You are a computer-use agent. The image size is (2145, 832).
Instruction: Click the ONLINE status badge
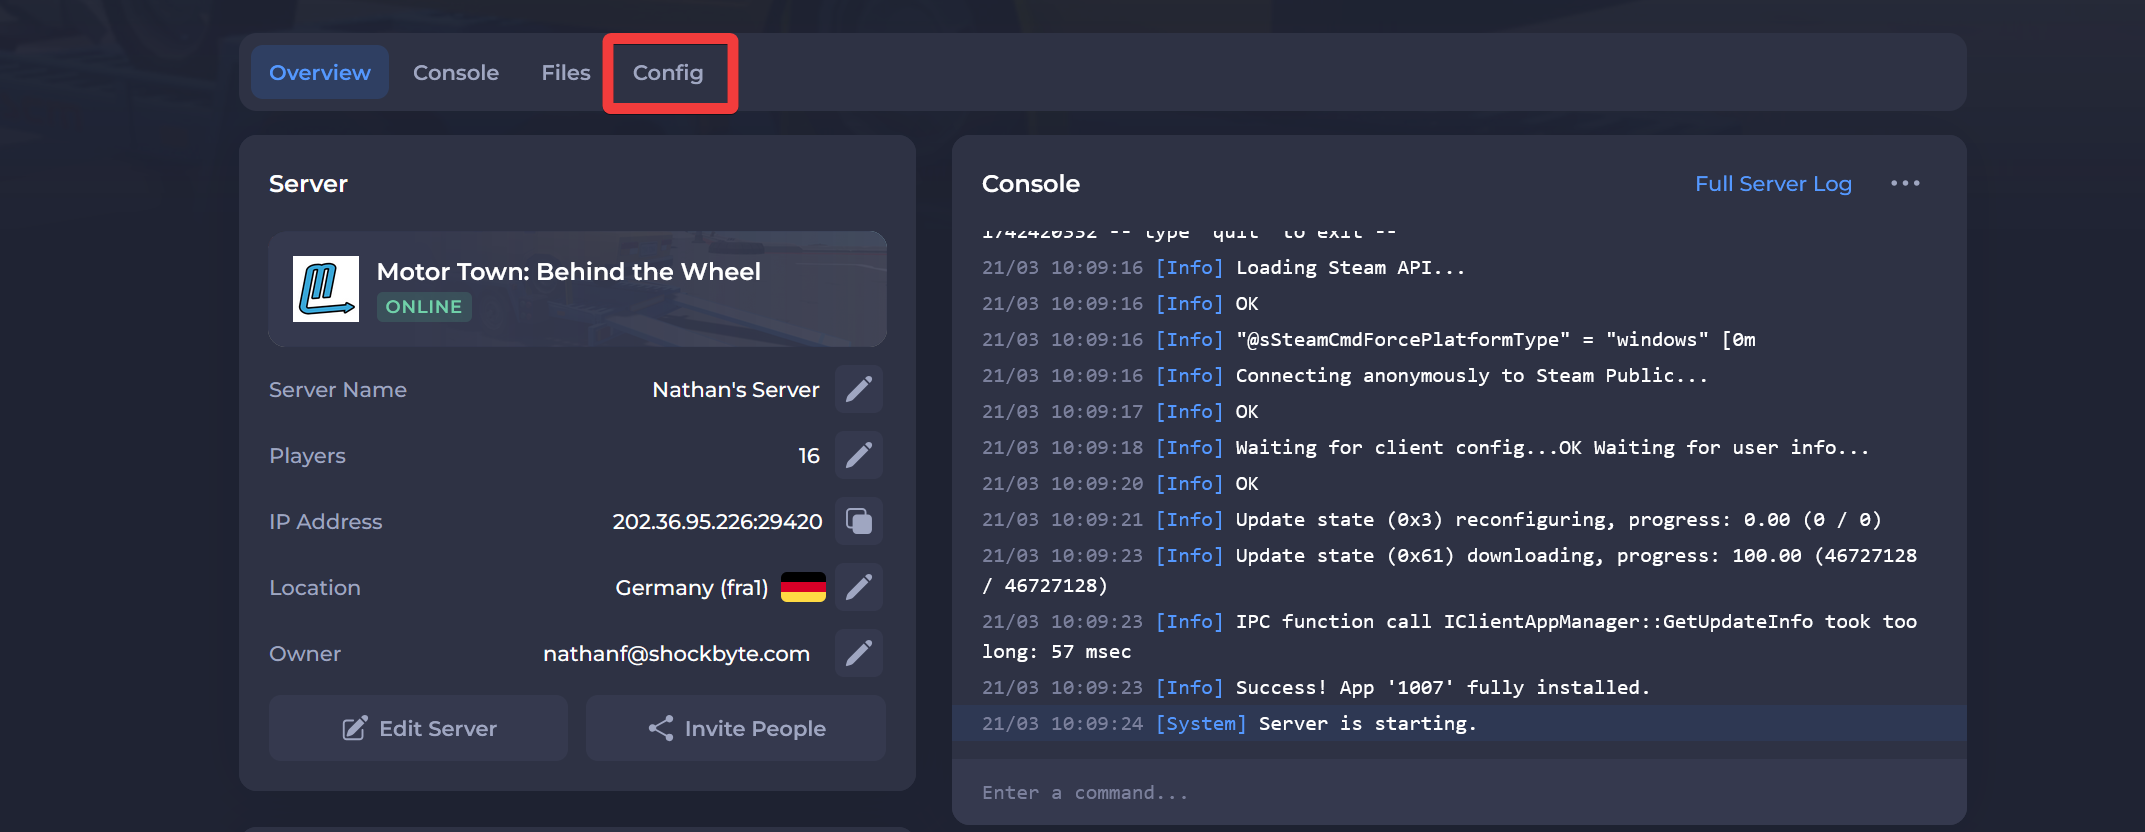(424, 307)
